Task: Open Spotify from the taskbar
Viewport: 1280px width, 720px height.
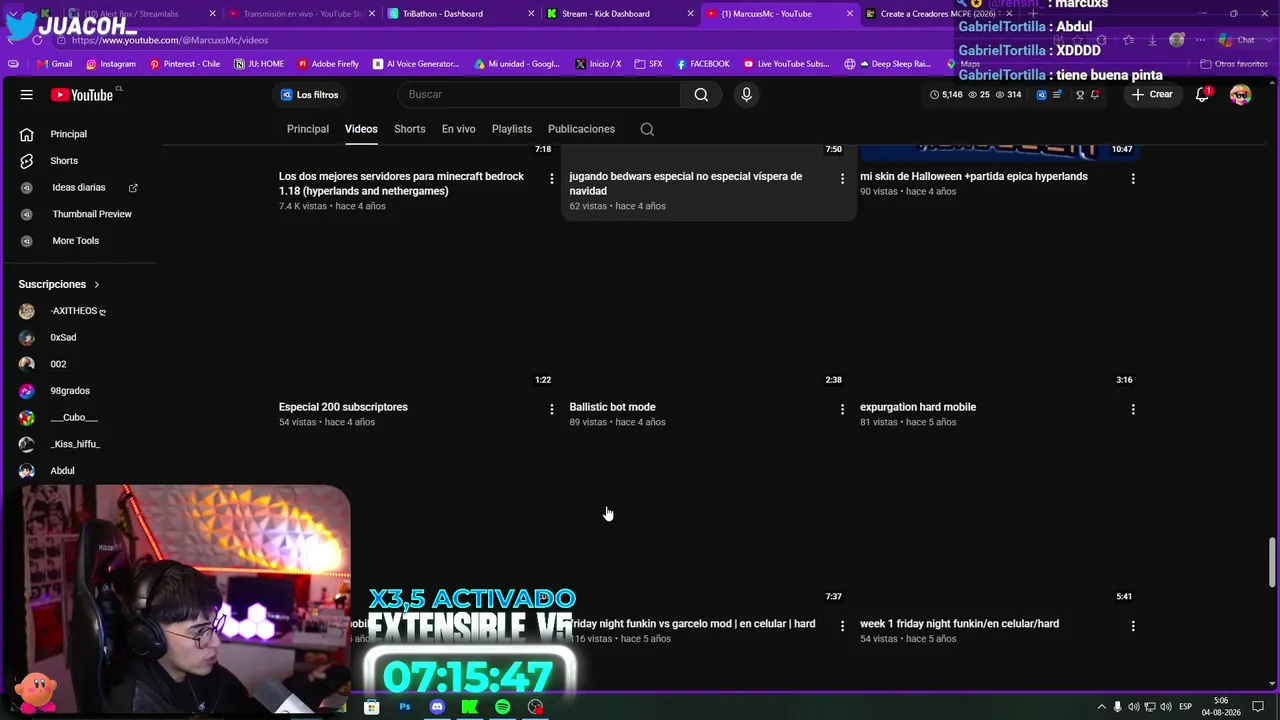Action: click(x=503, y=707)
